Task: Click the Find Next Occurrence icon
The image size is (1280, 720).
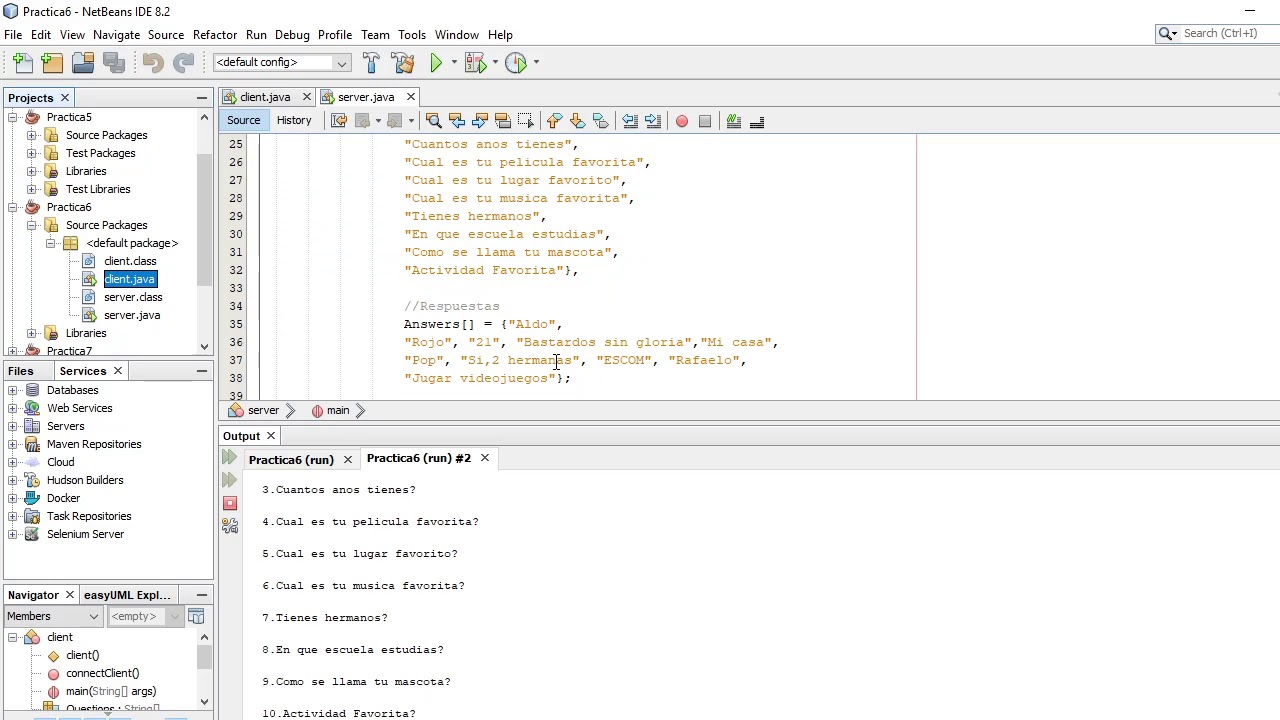Action: tap(480, 121)
